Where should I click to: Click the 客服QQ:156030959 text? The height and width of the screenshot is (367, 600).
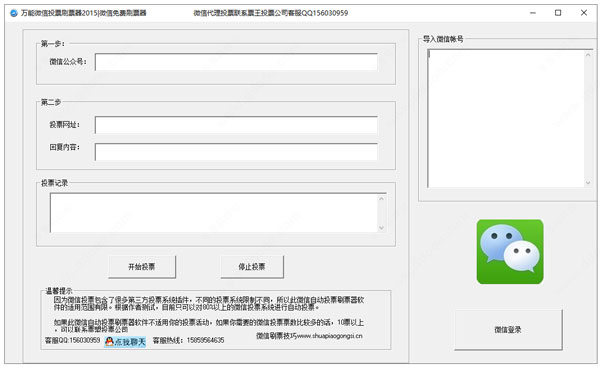72,340
